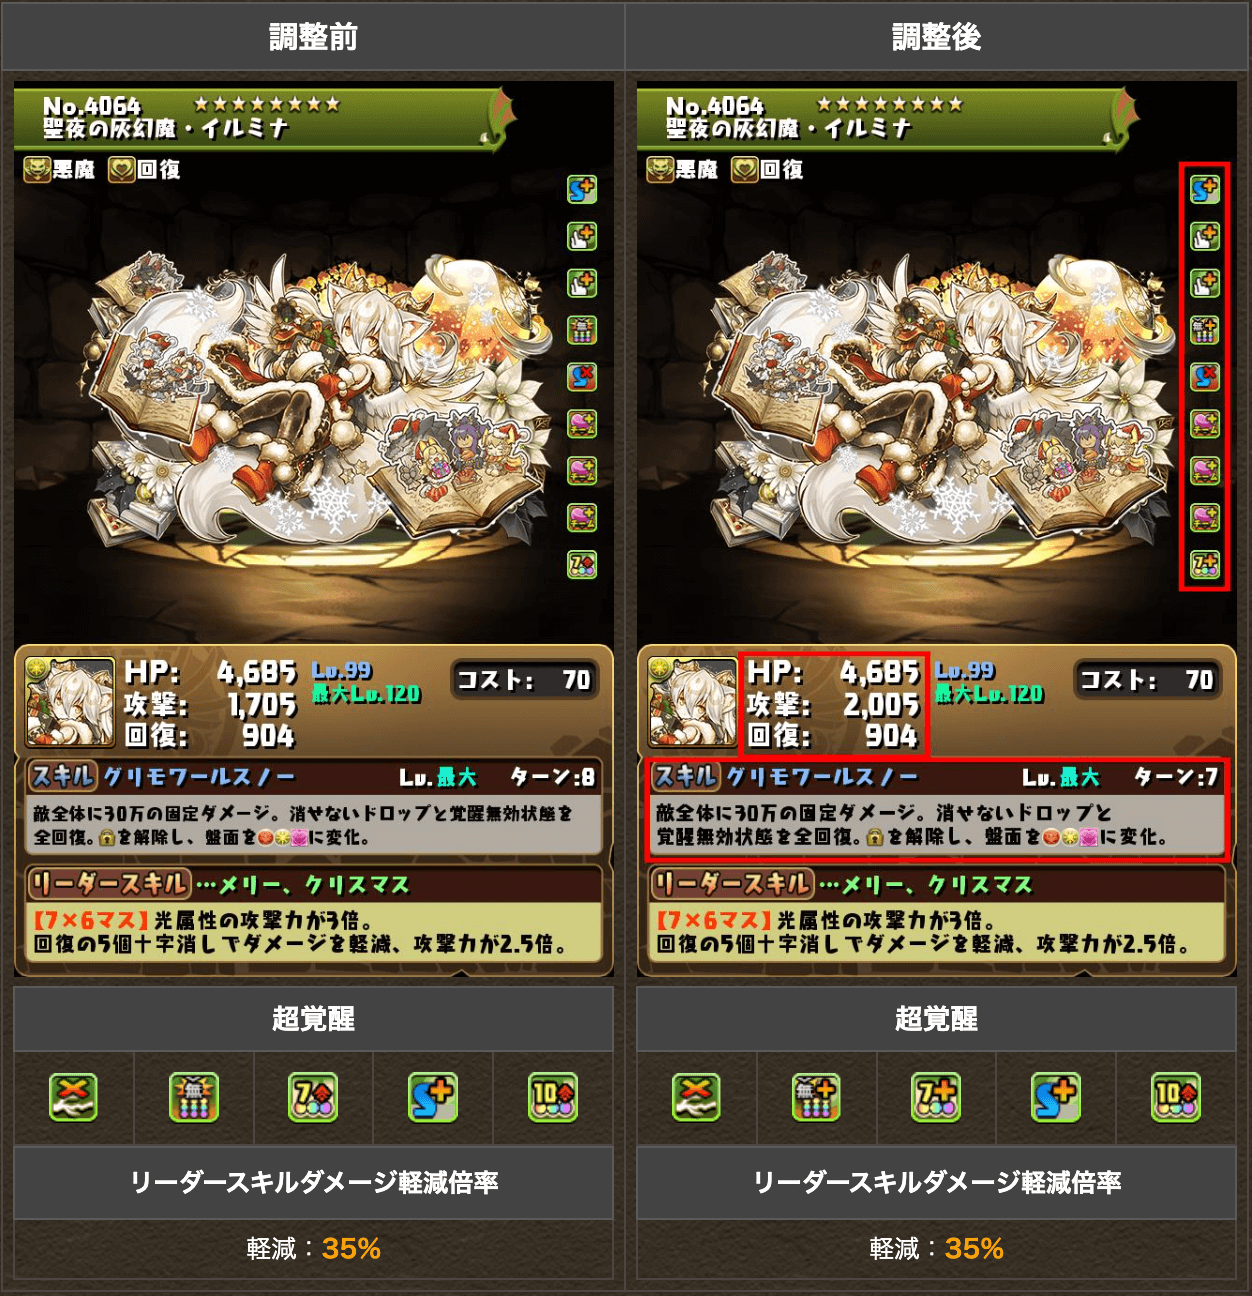
Task: Click the first super awakening icon in the 調整前 panel
Action: (x=74, y=1097)
